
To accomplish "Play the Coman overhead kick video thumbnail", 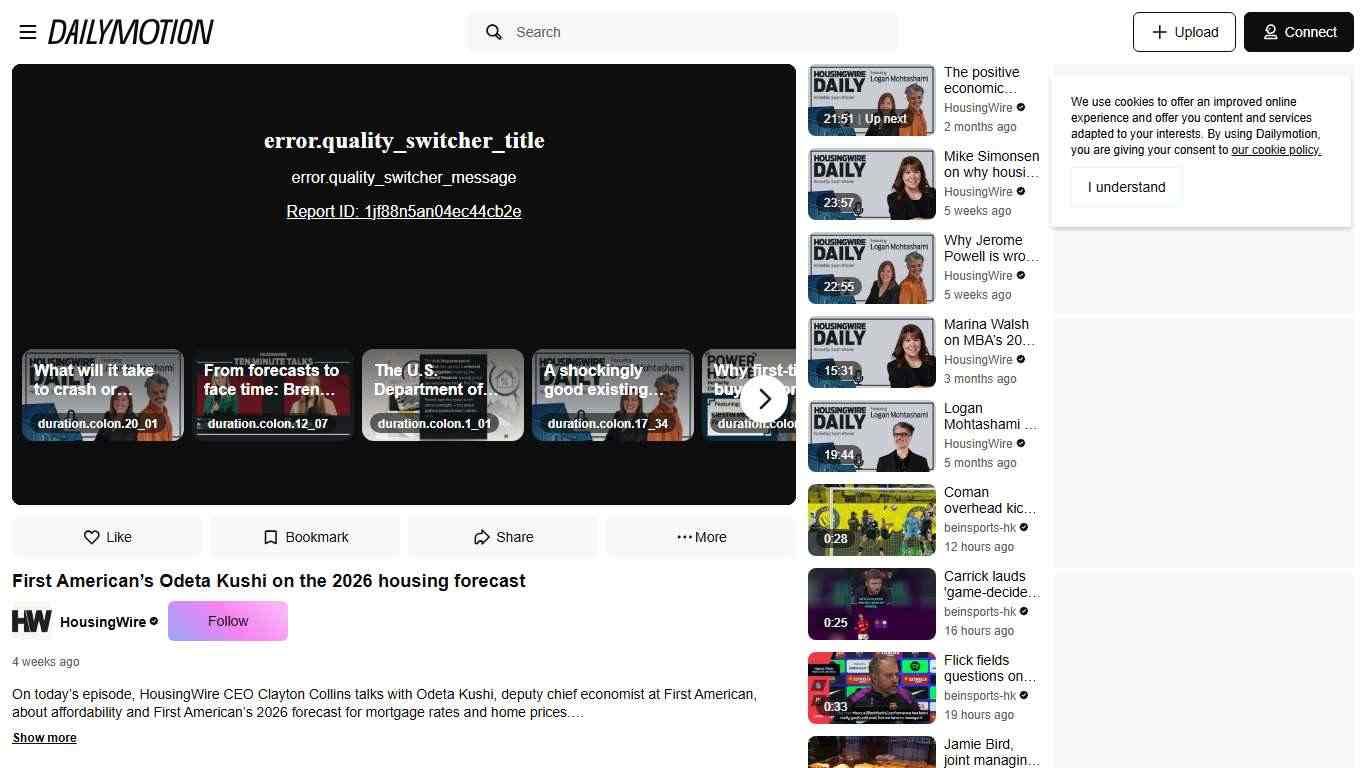I will pos(871,520).
